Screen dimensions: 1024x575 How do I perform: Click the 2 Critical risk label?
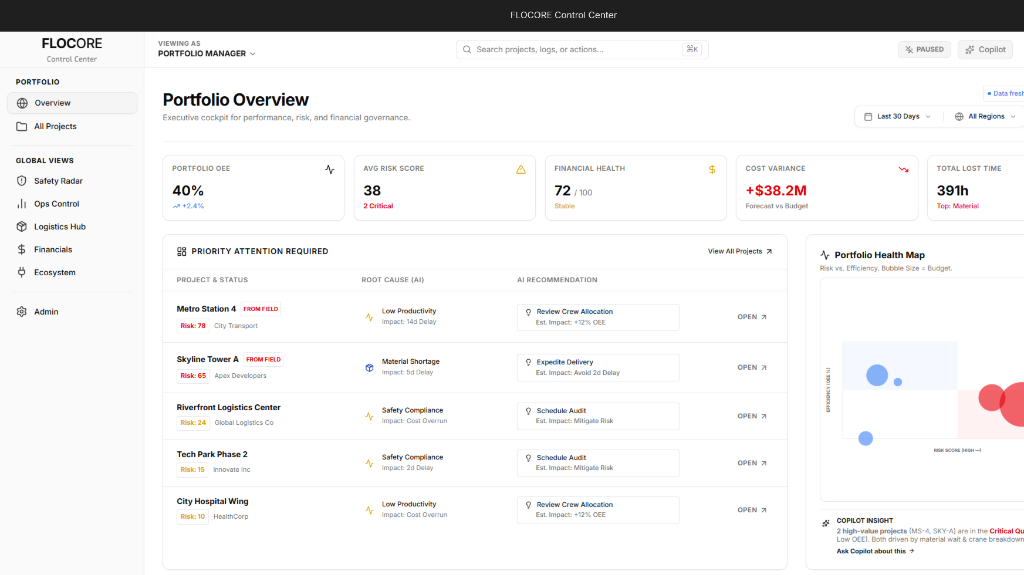(x=378, y=206)
